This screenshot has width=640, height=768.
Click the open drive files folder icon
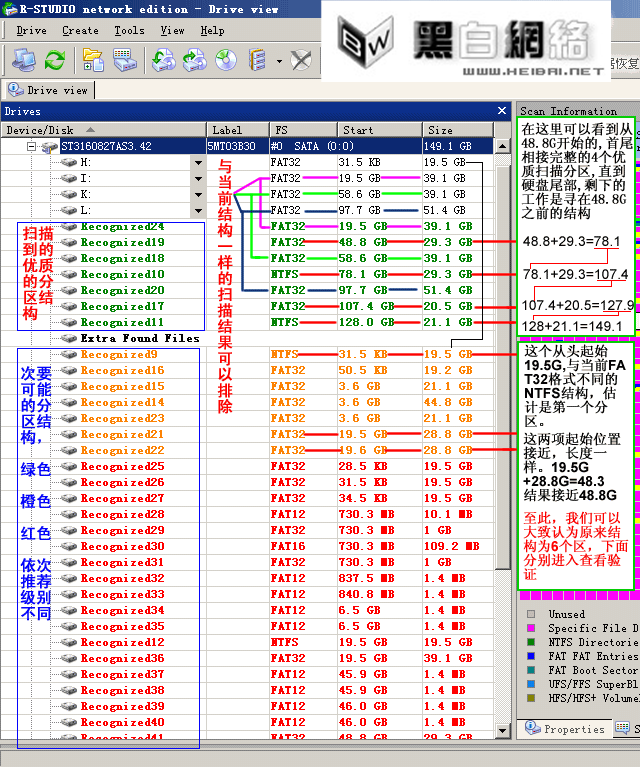coord(93,60)
